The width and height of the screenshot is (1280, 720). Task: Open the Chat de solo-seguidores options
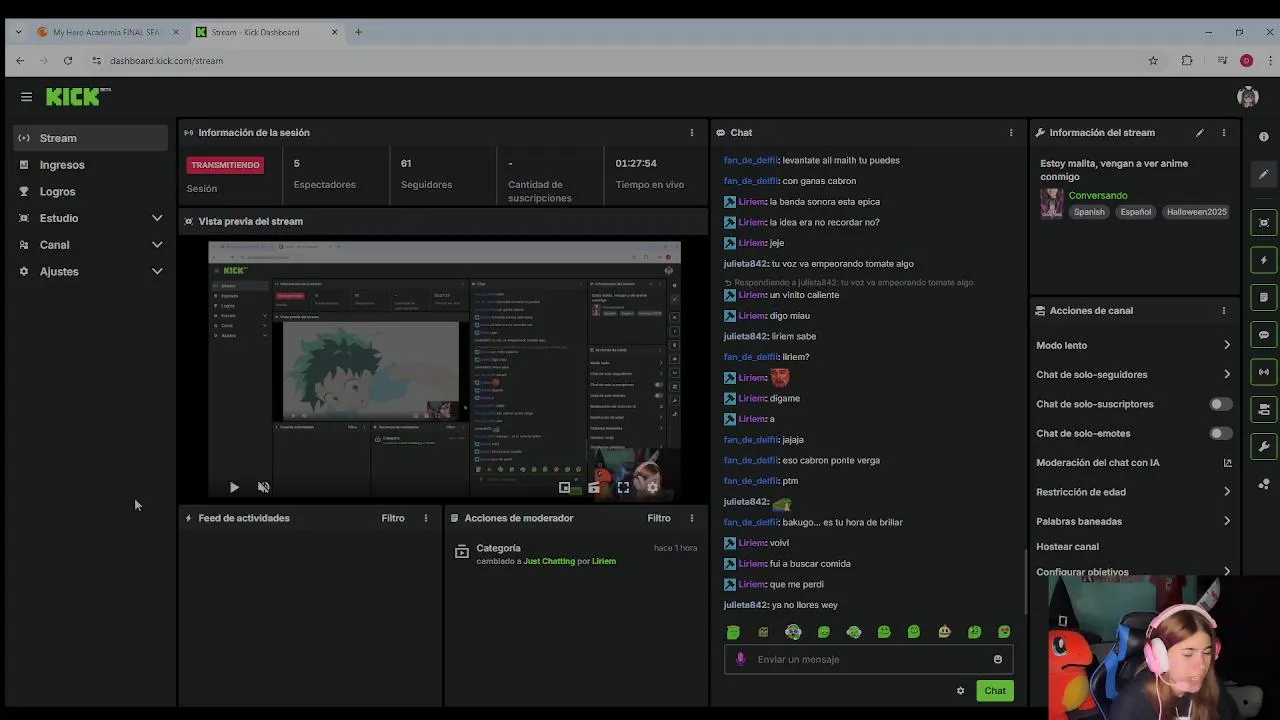pyautogui.click(x=1134, y=374)
